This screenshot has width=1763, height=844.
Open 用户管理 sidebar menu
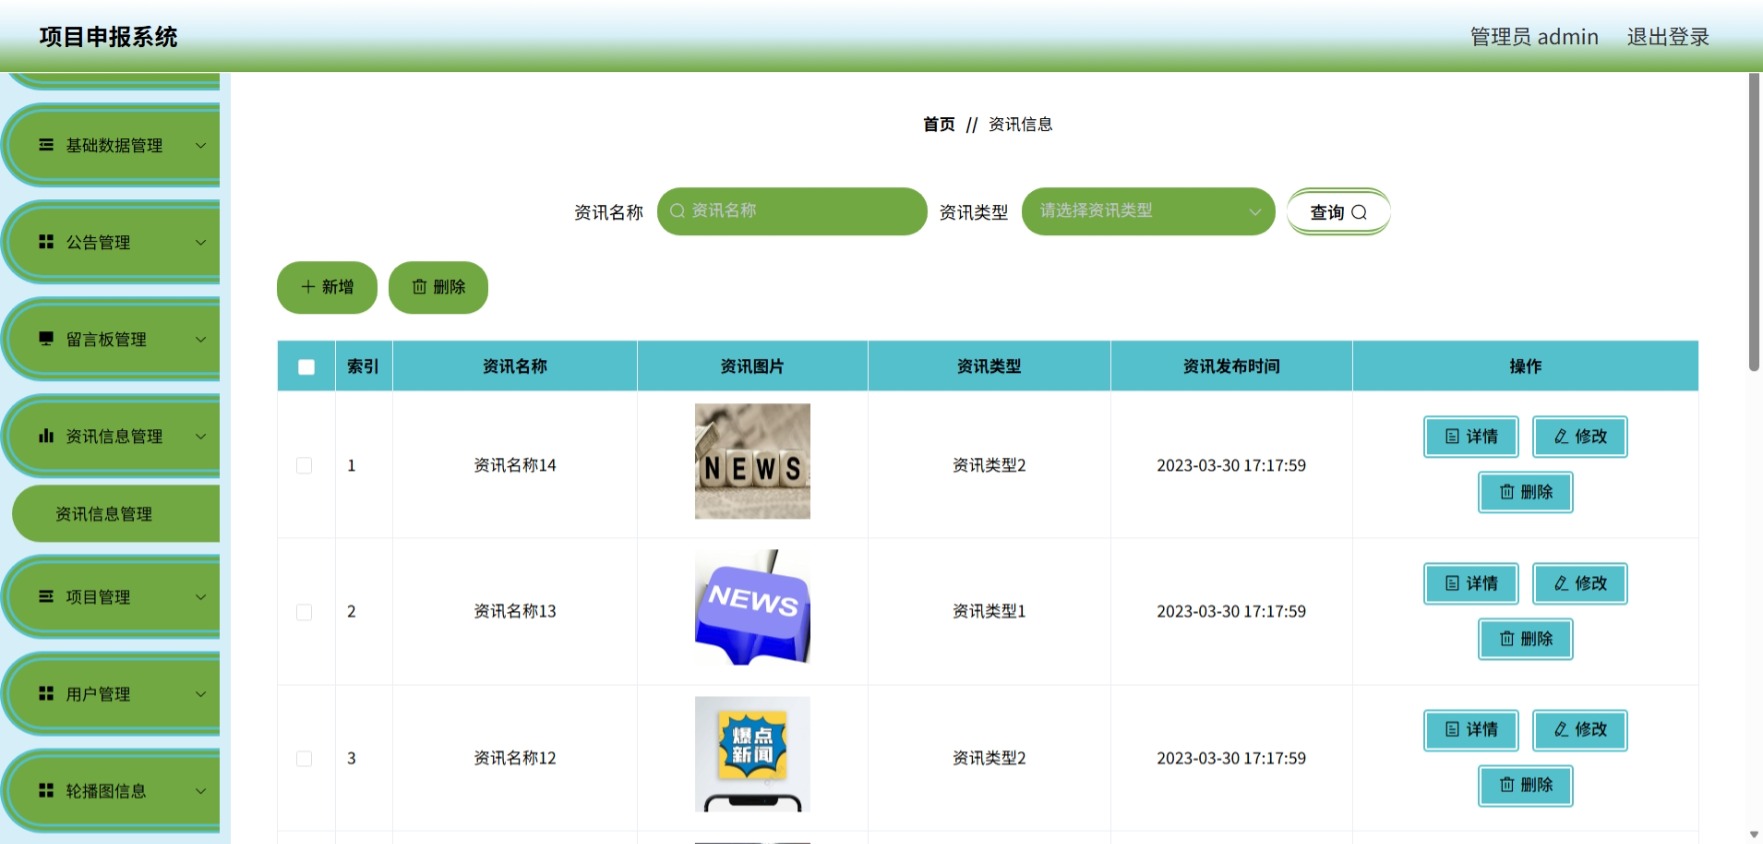tap(112, 694)
